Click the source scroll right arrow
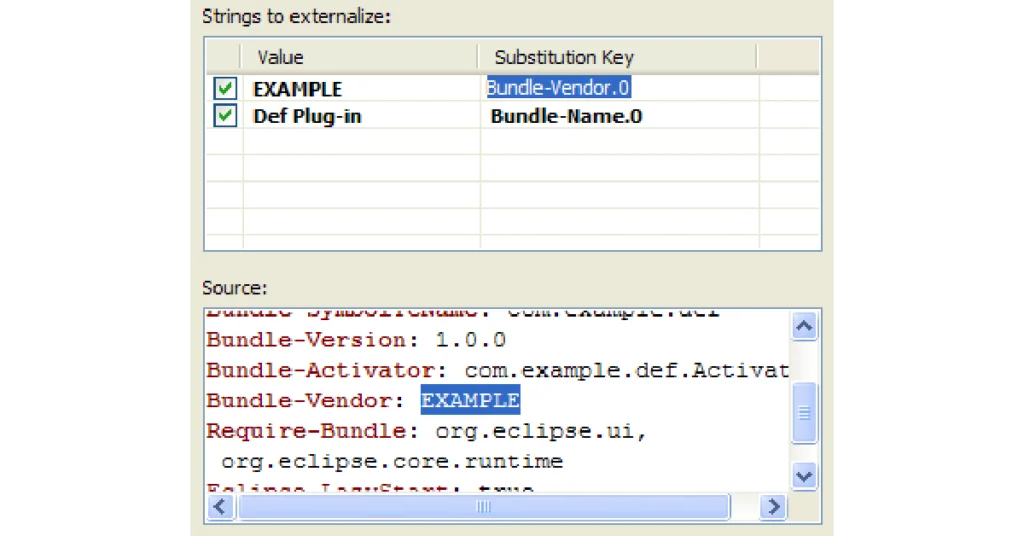Viewport: 1024px width, 536px height. [774, 507]
